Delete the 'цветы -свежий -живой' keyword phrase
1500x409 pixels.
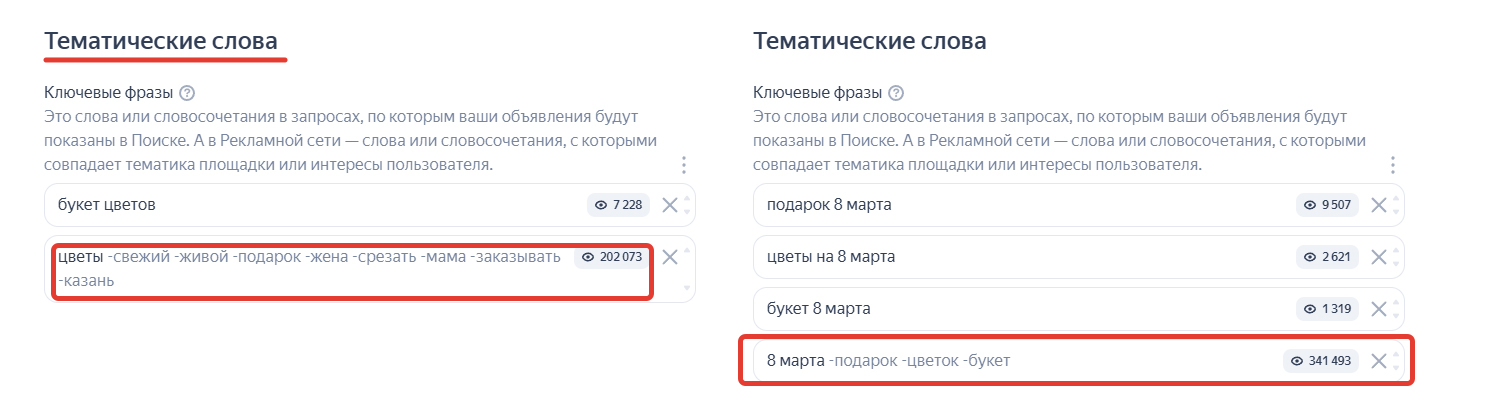670,257
